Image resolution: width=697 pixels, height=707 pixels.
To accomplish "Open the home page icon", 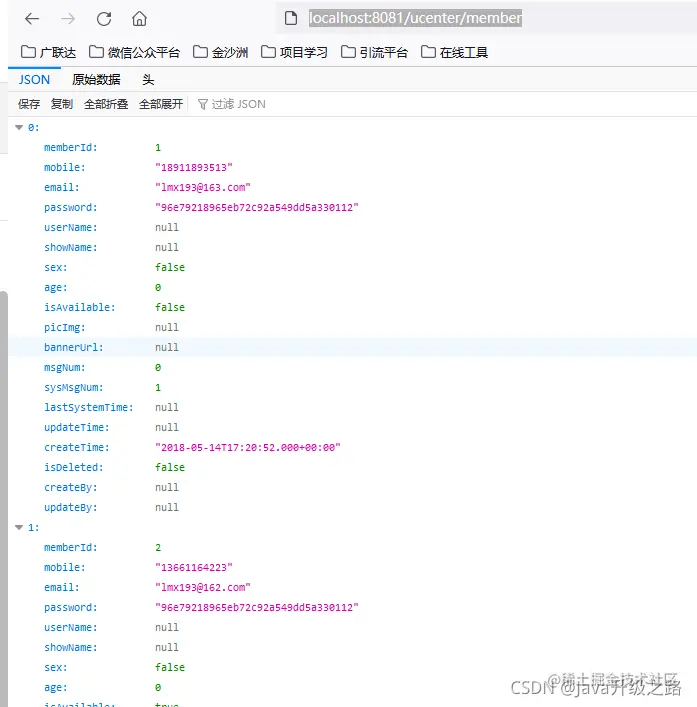I will point(139,19).
